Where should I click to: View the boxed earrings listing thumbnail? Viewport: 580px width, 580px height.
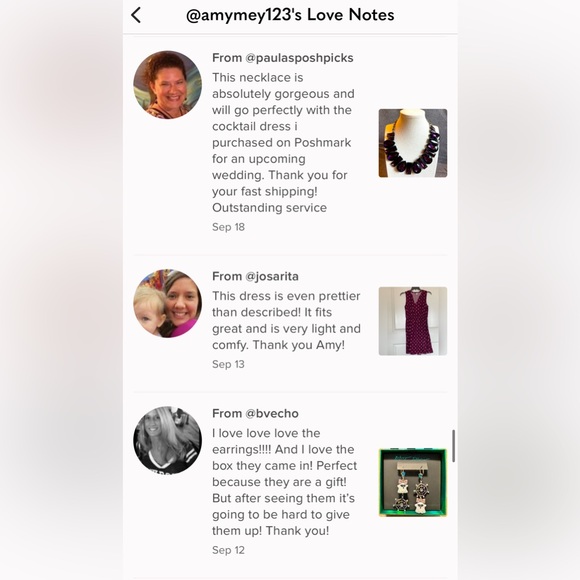click(x=413, y=482)
